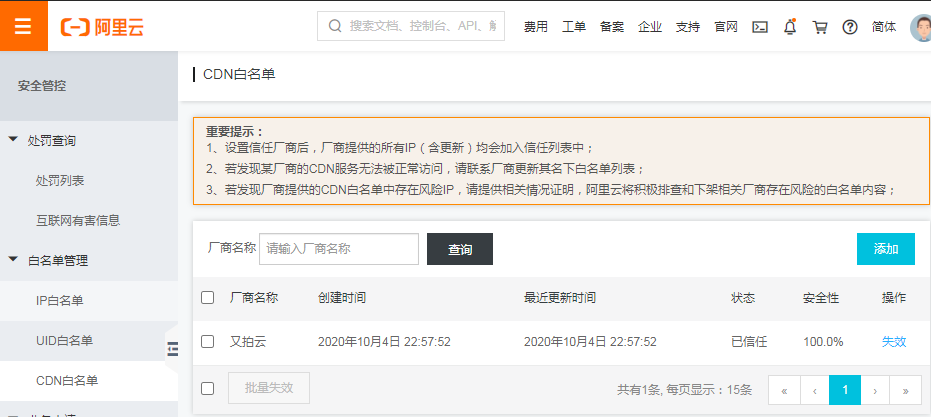Switch language via 简体

tap(884, 27)
